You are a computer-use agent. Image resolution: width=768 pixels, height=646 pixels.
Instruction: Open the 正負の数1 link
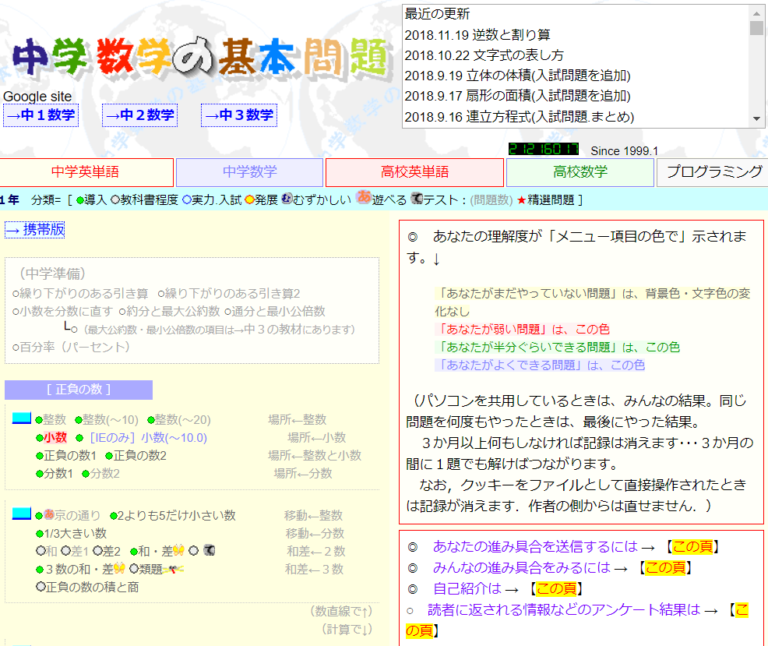tap(70, 455)
